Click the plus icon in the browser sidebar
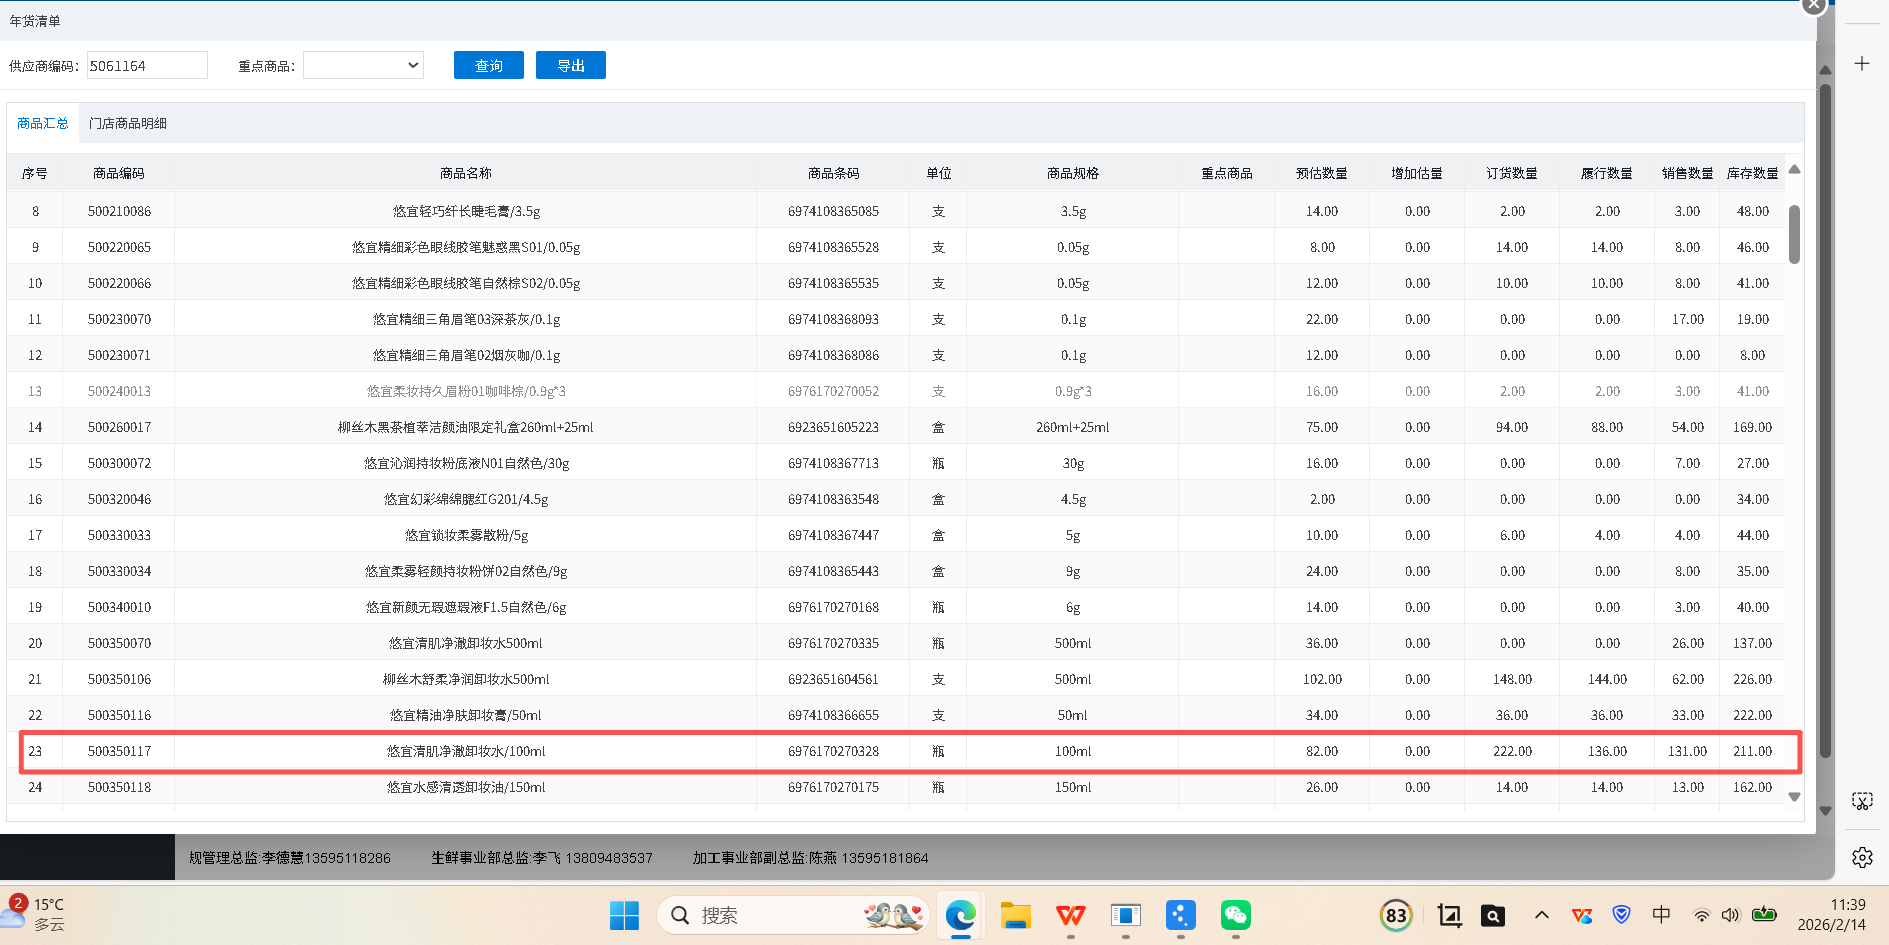Viewport: 1889px width, 945px height. coord(1861,63)
